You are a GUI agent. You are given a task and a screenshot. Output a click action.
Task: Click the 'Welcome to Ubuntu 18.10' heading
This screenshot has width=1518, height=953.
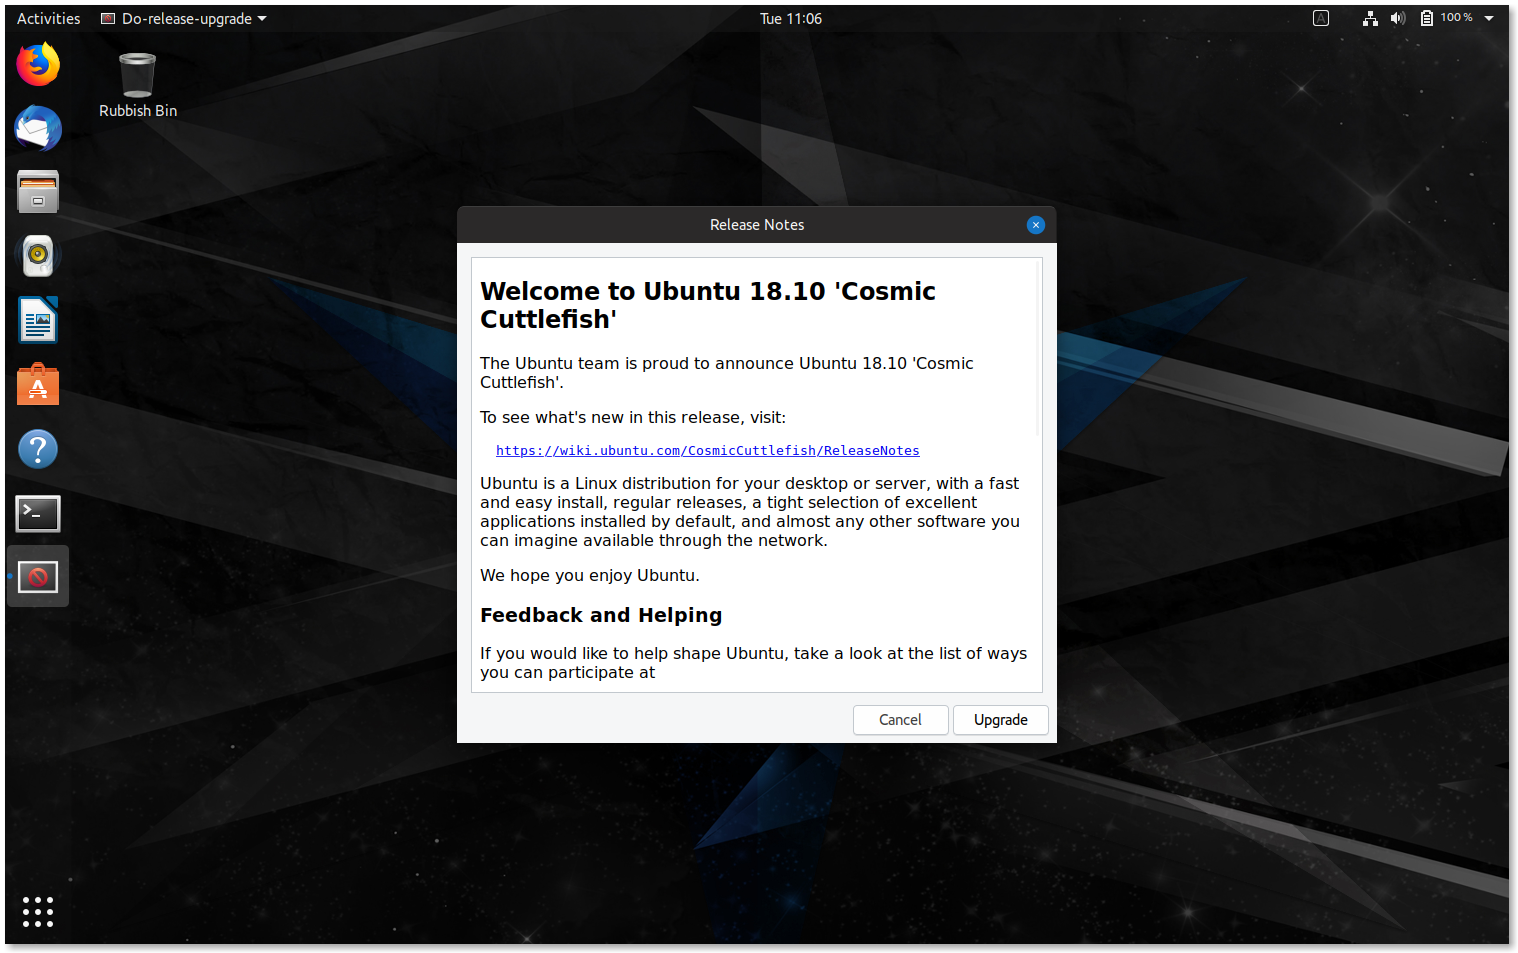click(708, 305)
